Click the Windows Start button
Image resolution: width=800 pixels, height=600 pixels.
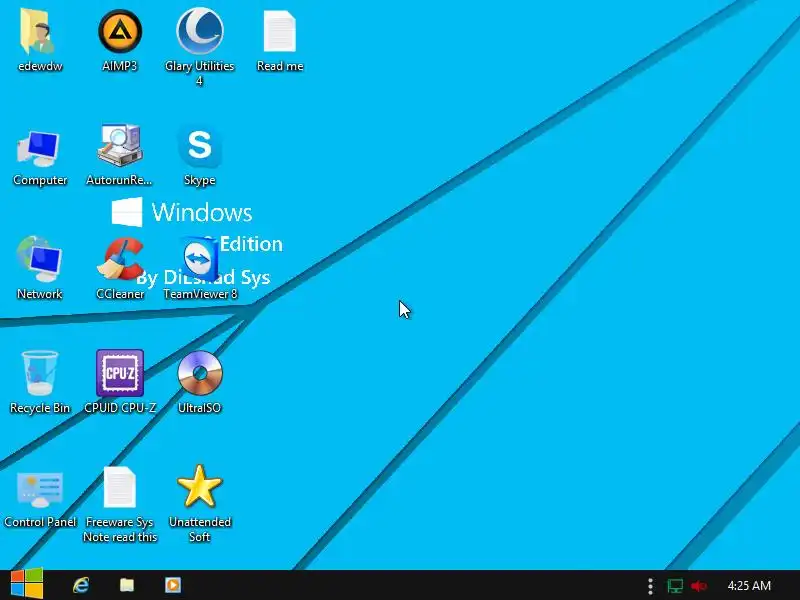27,584
